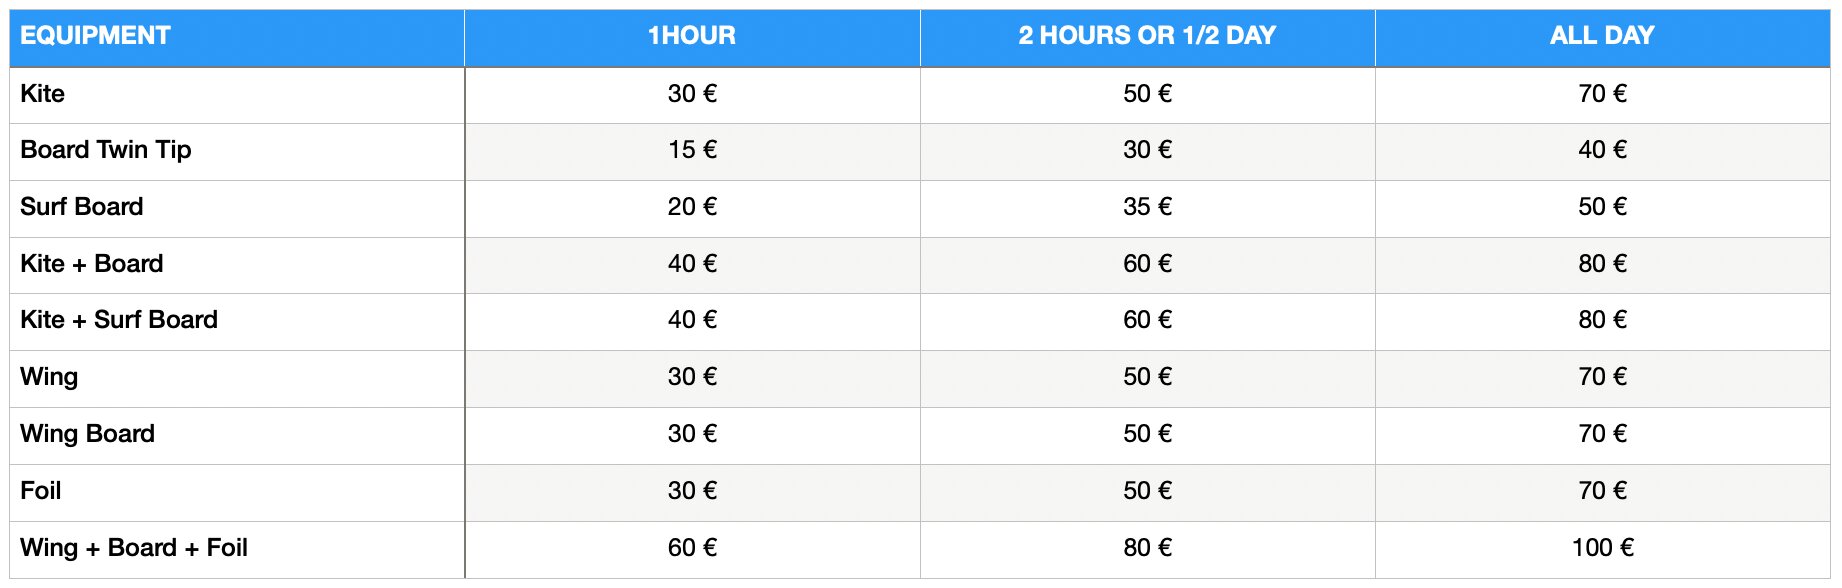The image size is (1842, 588).
Task: Click the Wing Board row label
Action: [x=88, y=434]
